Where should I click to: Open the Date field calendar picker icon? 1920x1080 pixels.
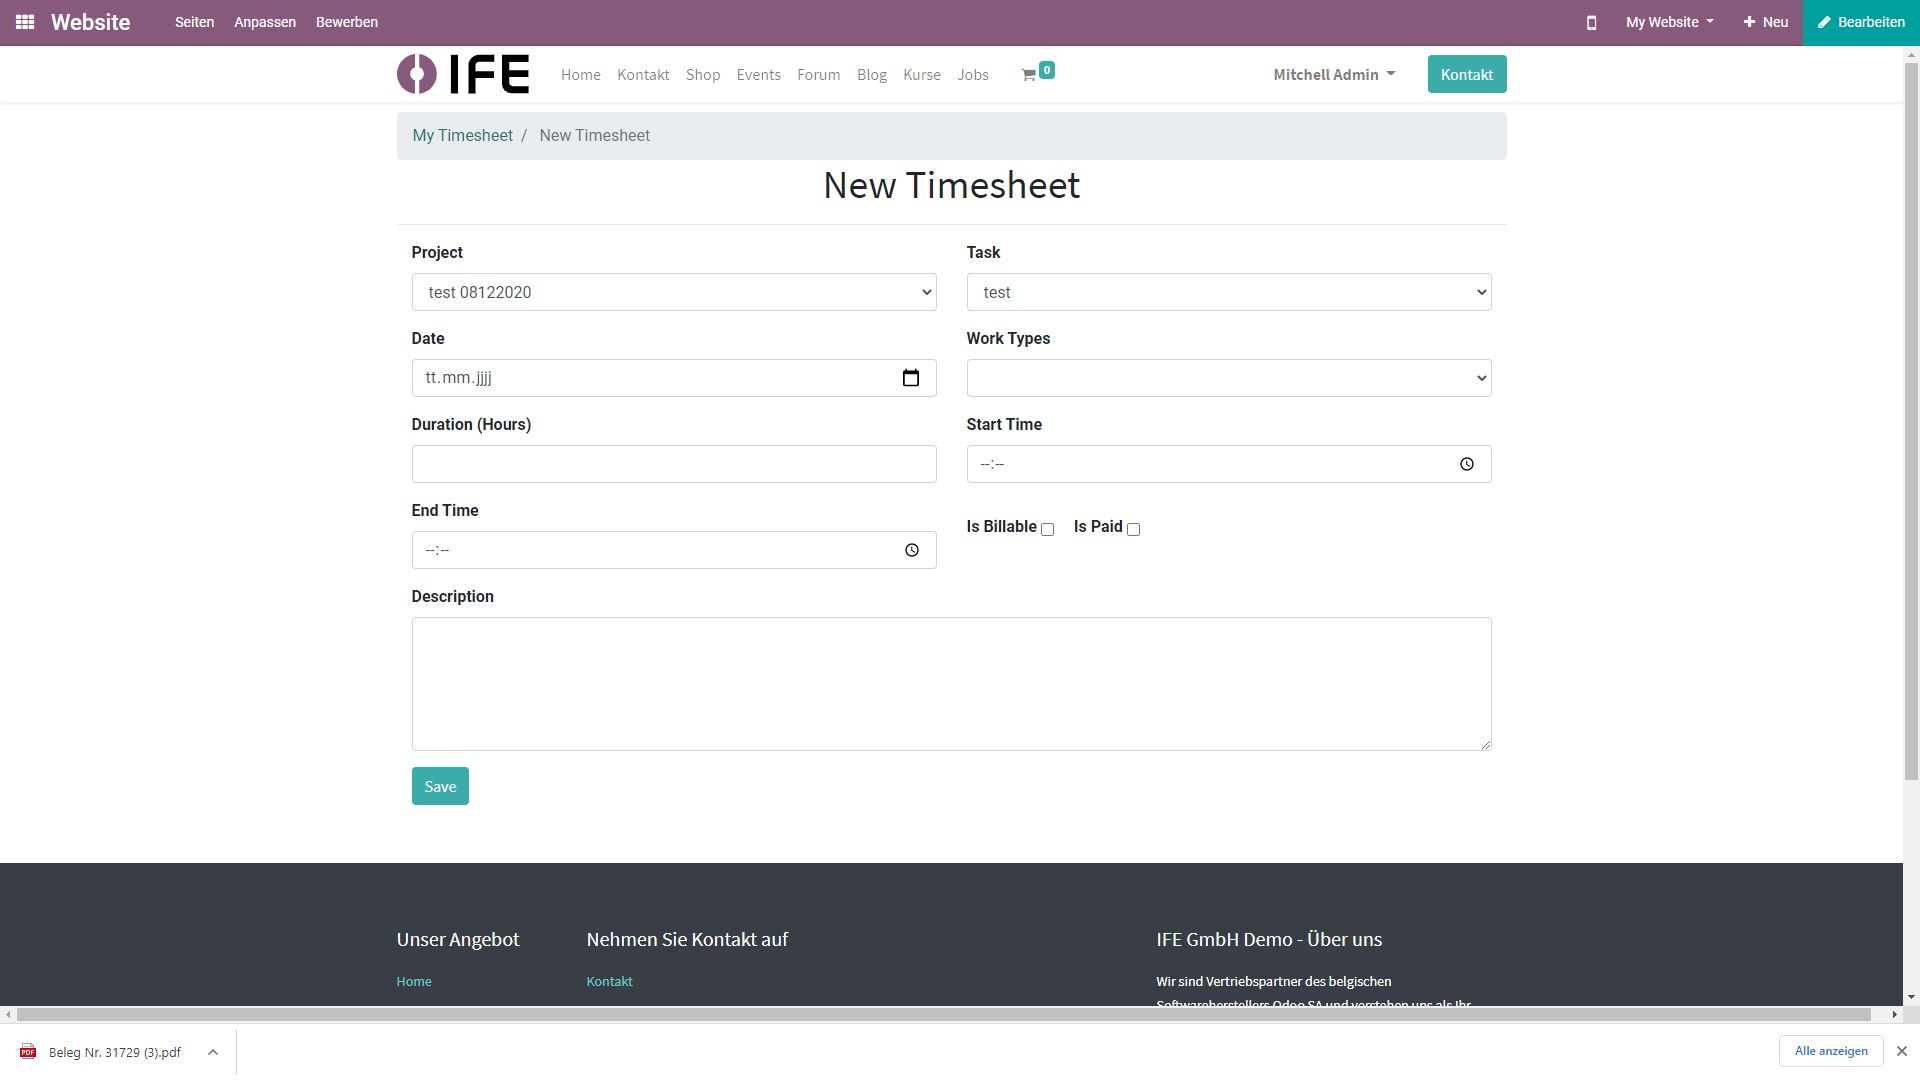click(910, 378)
